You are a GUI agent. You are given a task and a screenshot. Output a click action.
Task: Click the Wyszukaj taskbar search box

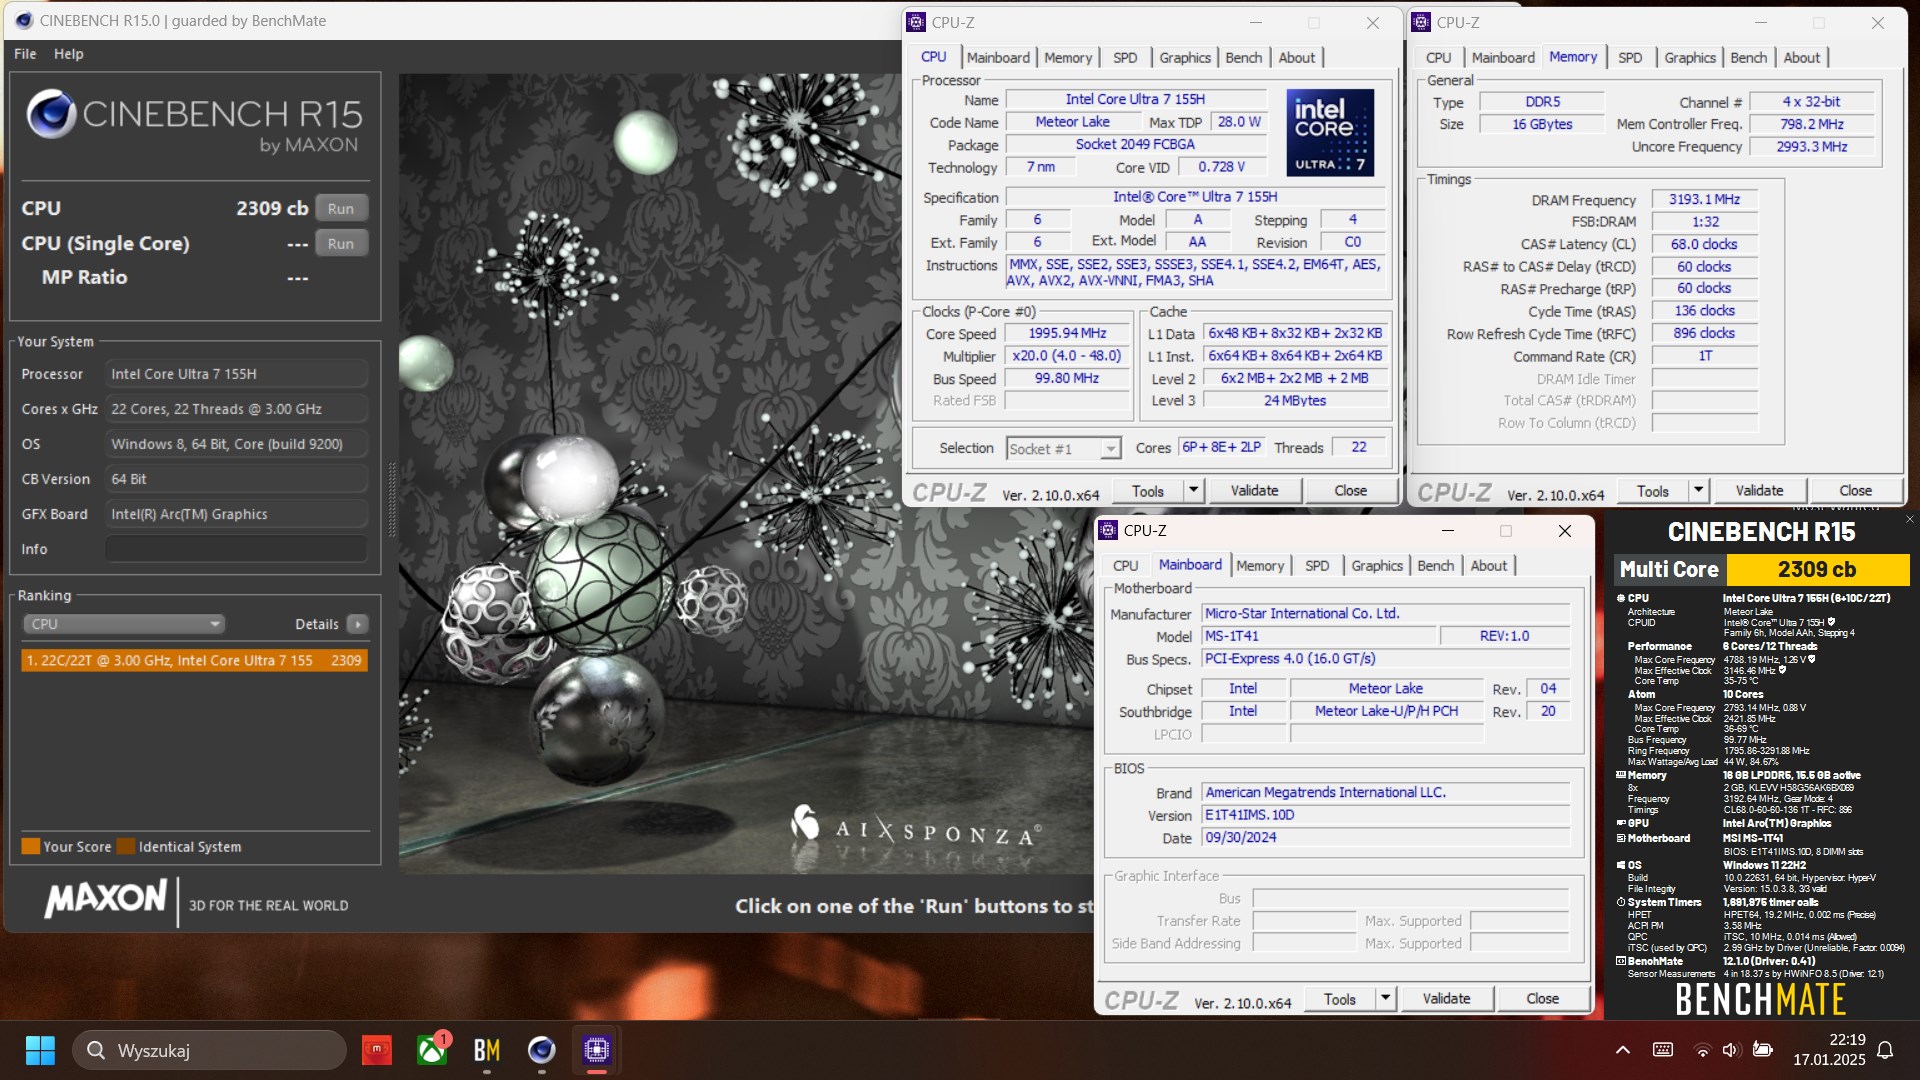pos(210,1050)
